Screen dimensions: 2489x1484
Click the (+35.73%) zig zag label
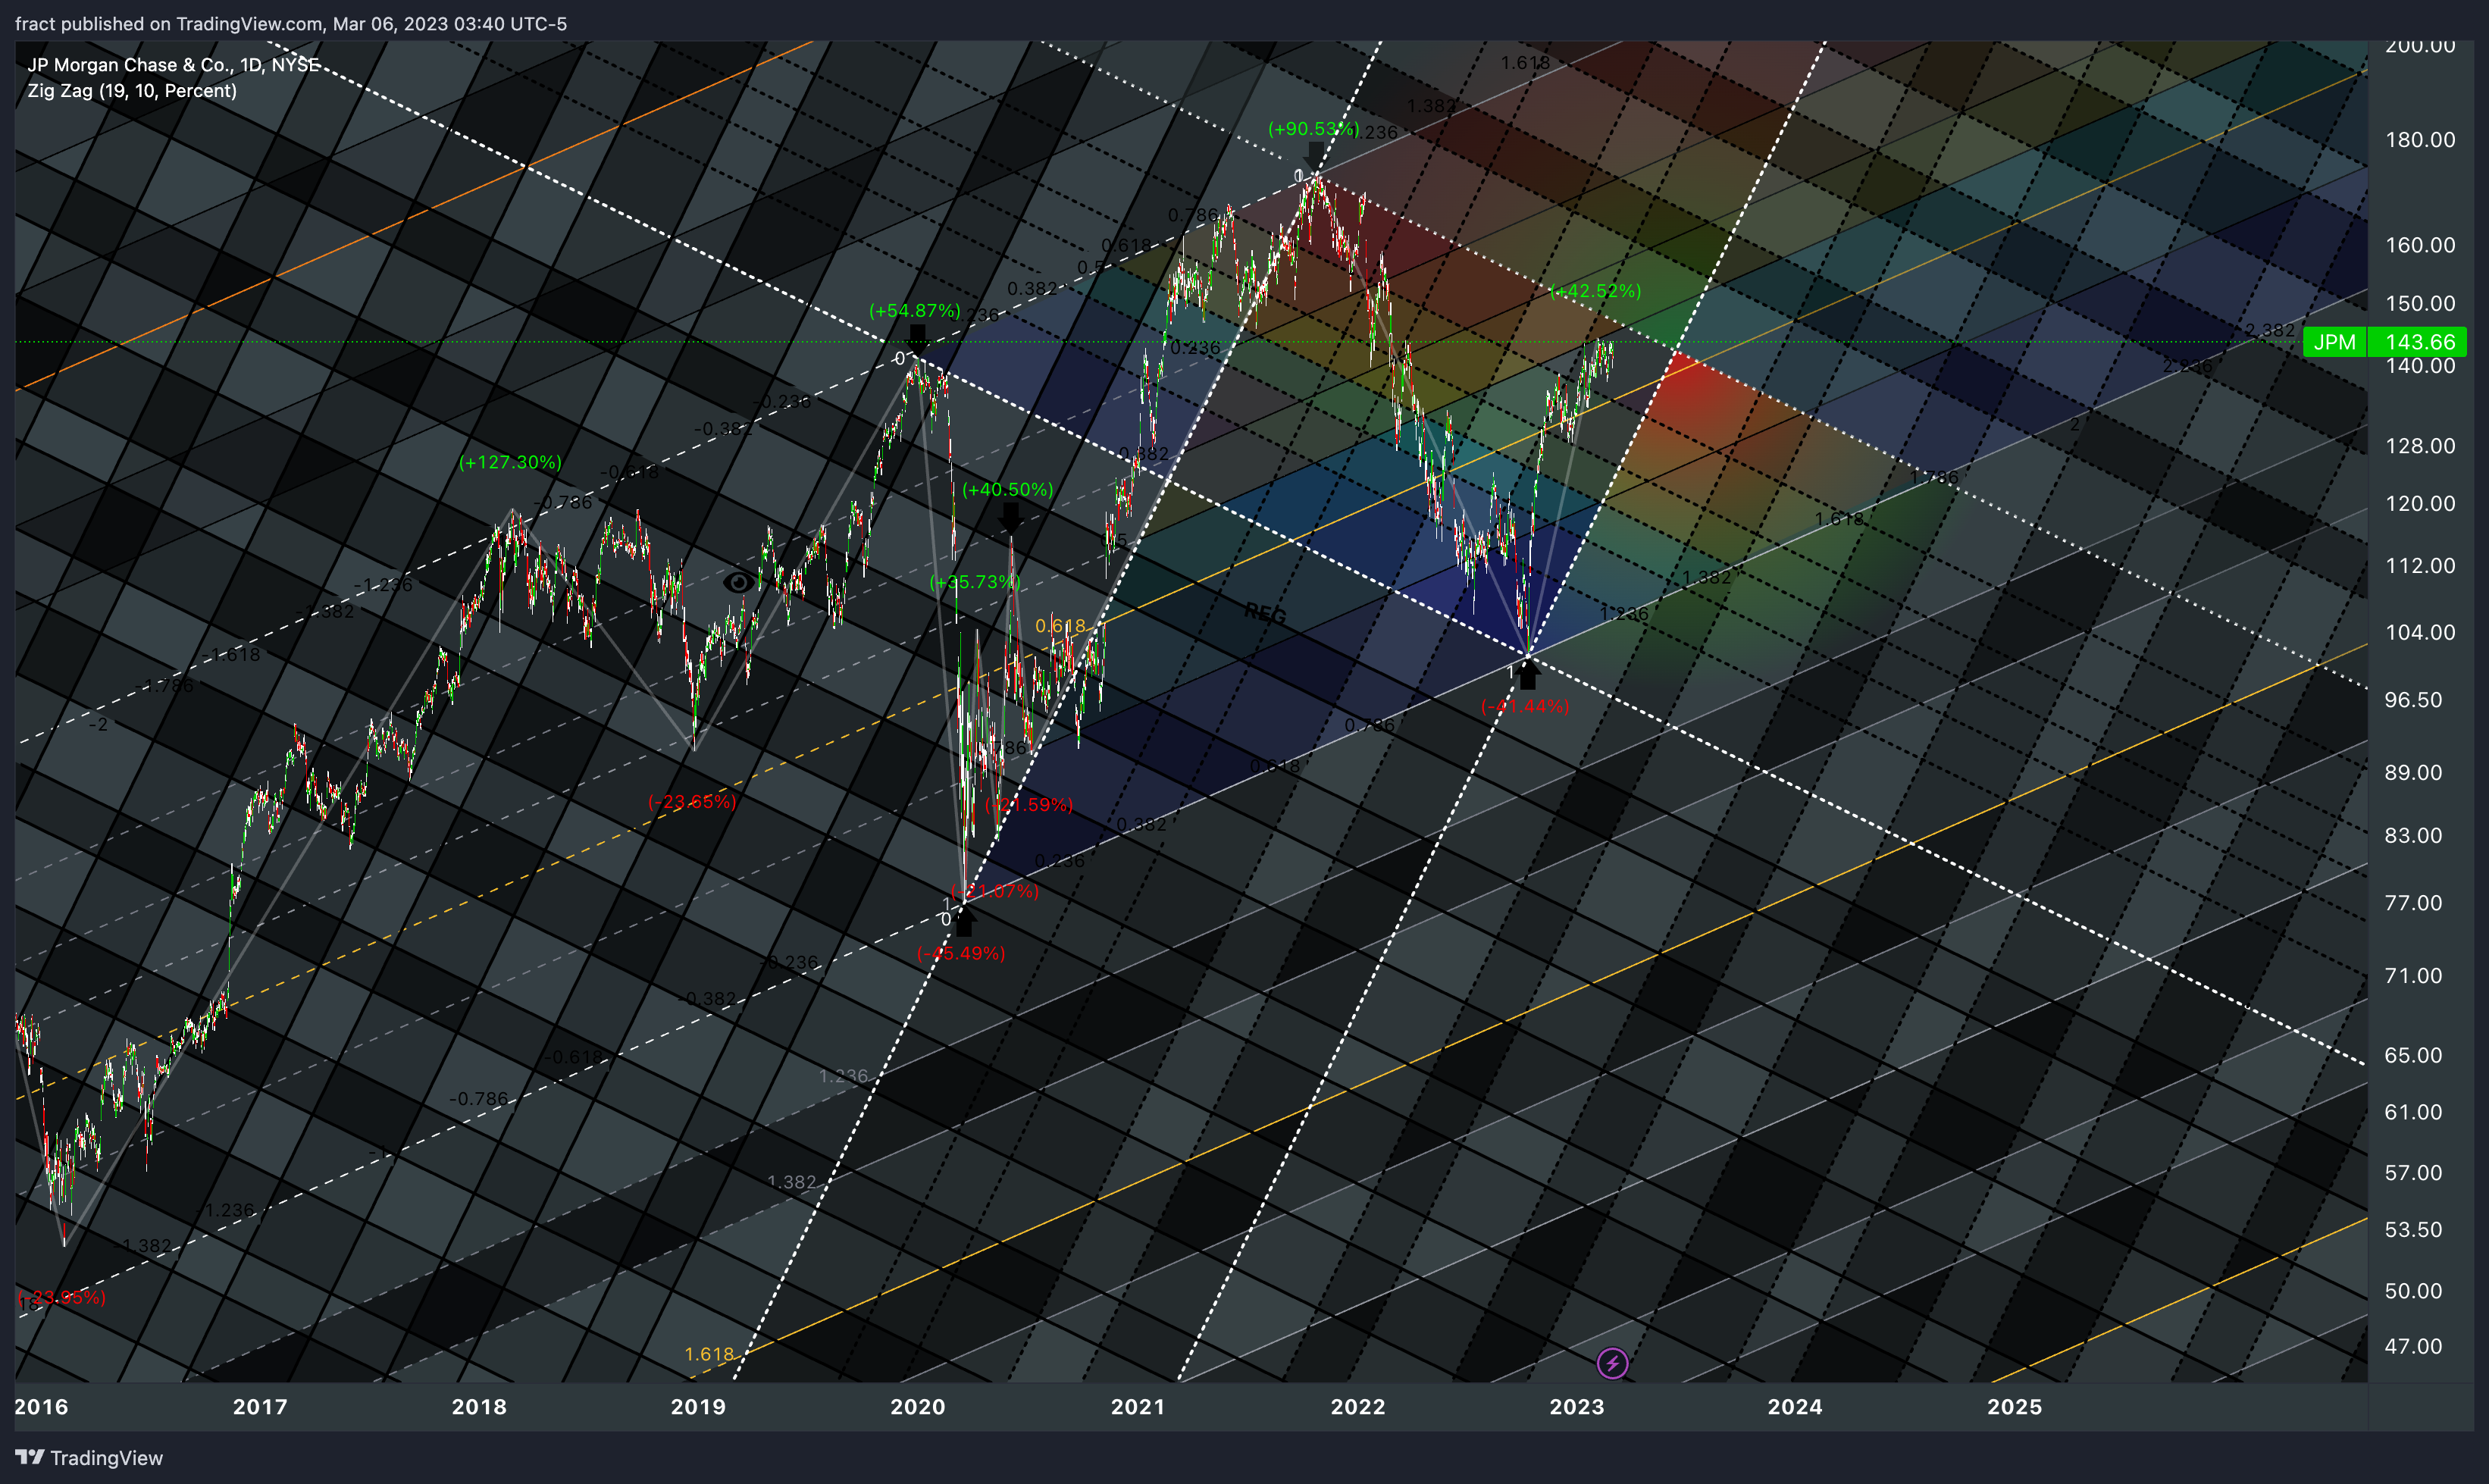point(975,582)
